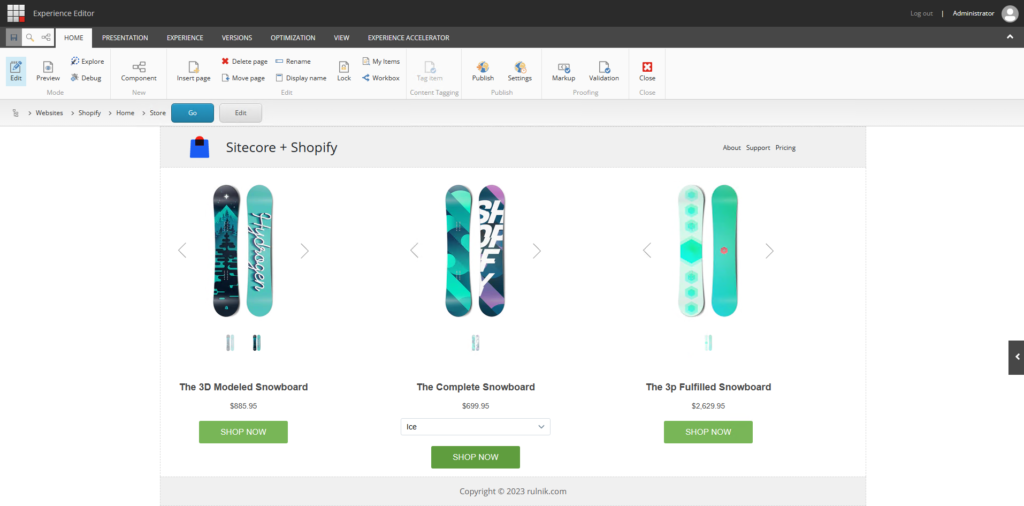Select second thumbnail of 3D Modeled Snowboard
The height and width of the screenshot is (506, 1024).
click(257, 343)
